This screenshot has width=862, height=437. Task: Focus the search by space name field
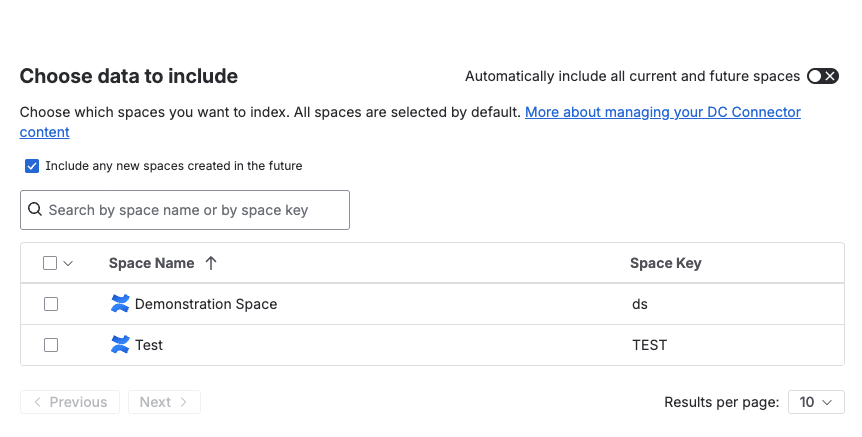(195, 210)
